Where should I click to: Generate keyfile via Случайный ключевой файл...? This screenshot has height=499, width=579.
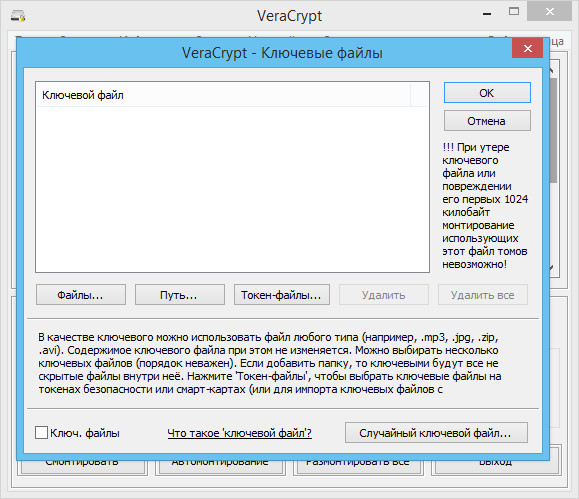[436, 433]
